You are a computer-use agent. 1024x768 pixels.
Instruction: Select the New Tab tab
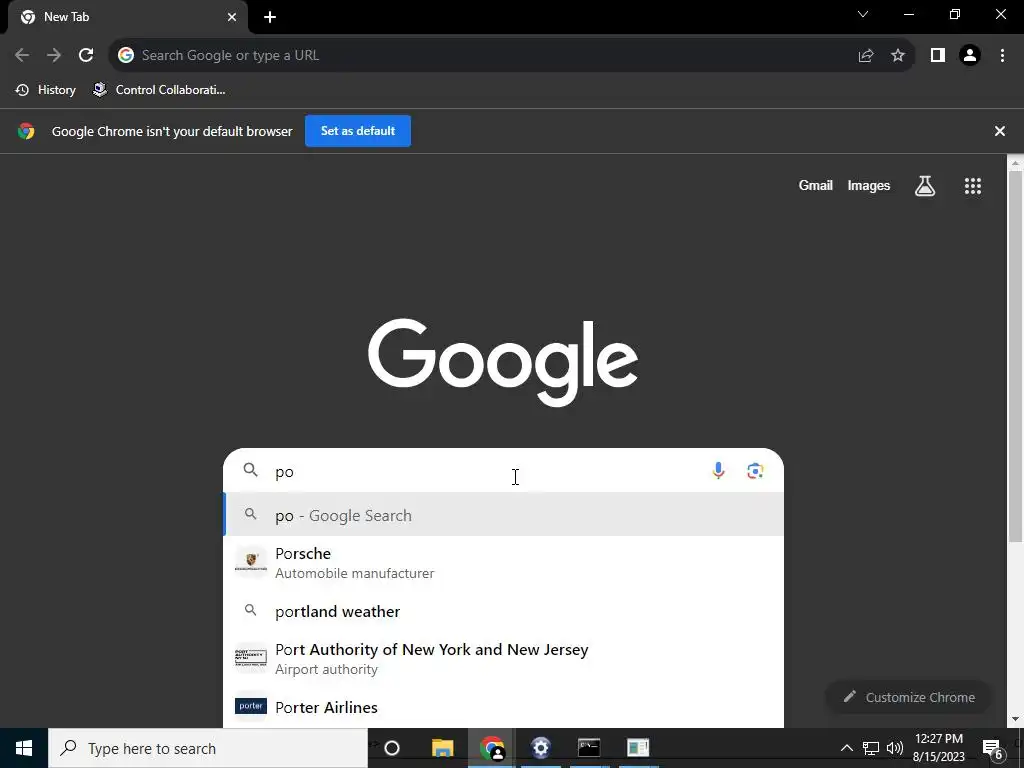128,17
